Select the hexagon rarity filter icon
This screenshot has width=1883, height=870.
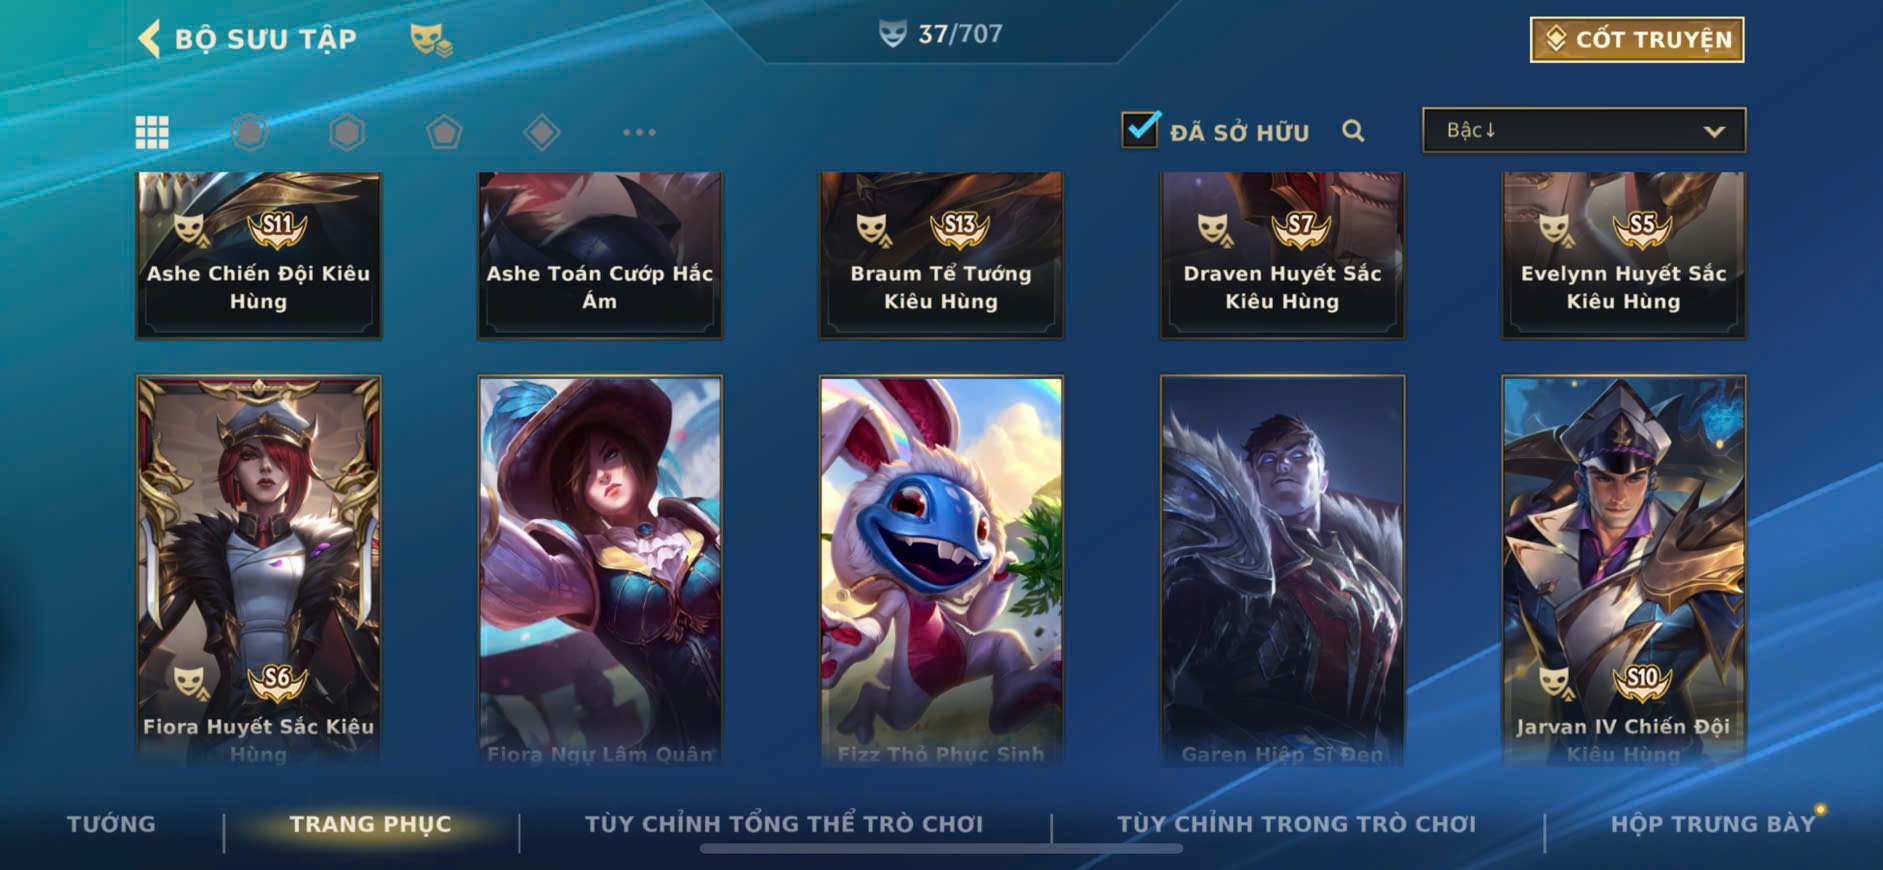347,132
